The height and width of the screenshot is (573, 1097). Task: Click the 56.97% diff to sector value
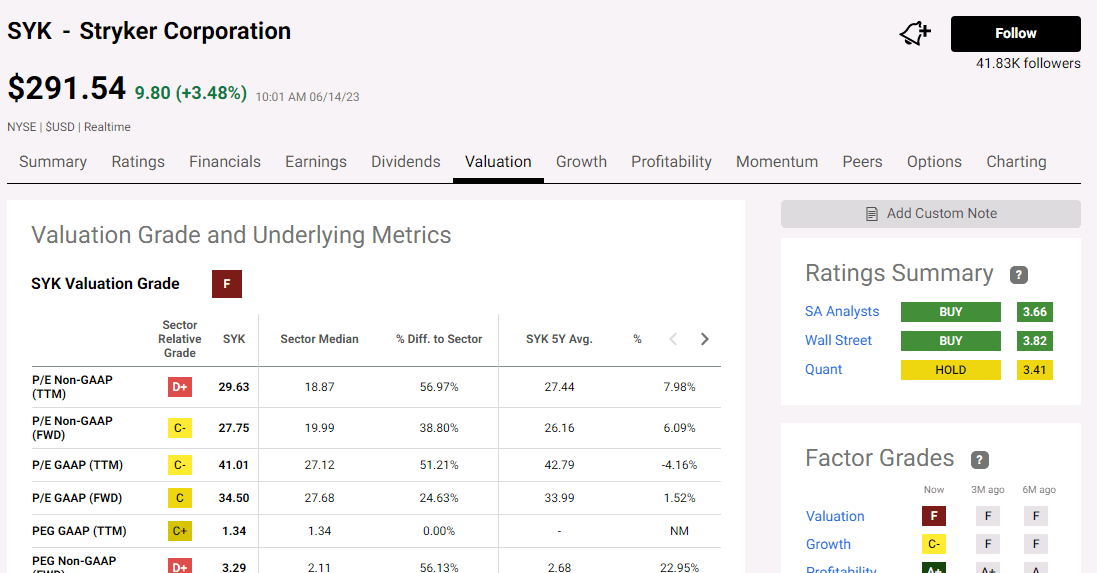click(x=439, y=387)
